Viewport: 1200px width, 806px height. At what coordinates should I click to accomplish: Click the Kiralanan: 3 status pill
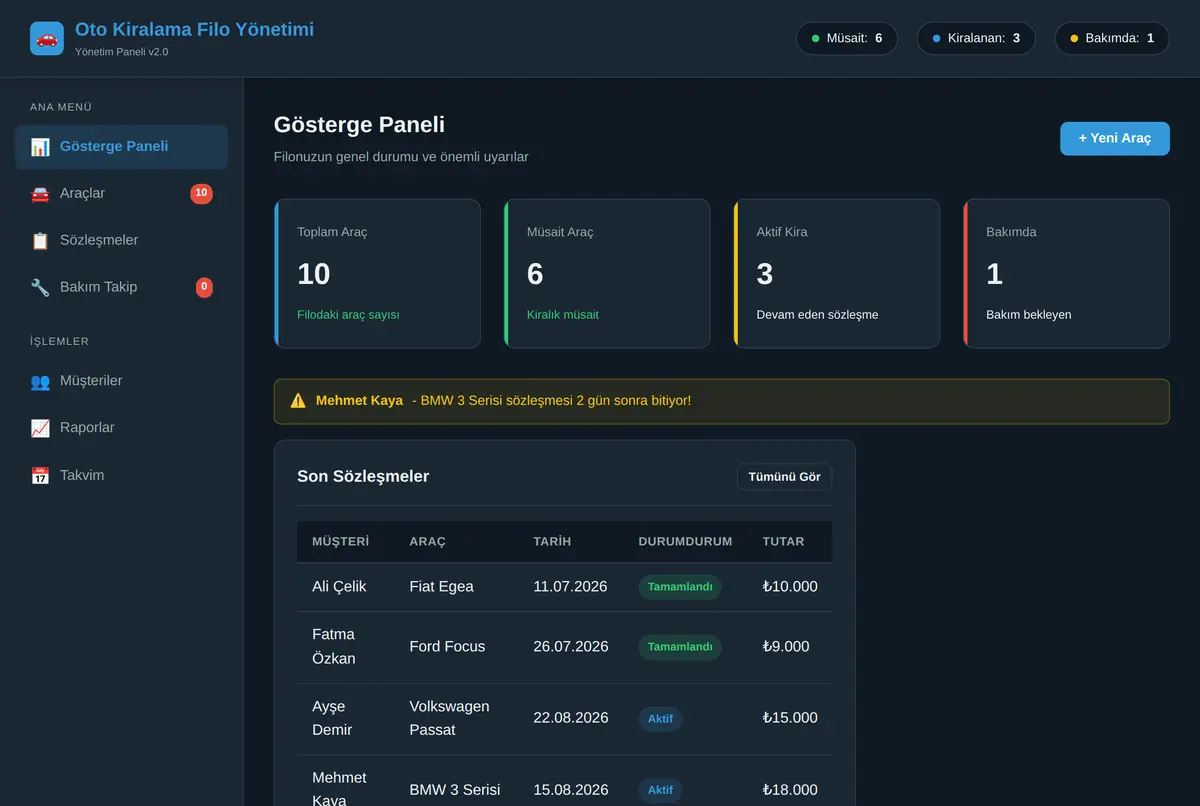pos(976,38)
